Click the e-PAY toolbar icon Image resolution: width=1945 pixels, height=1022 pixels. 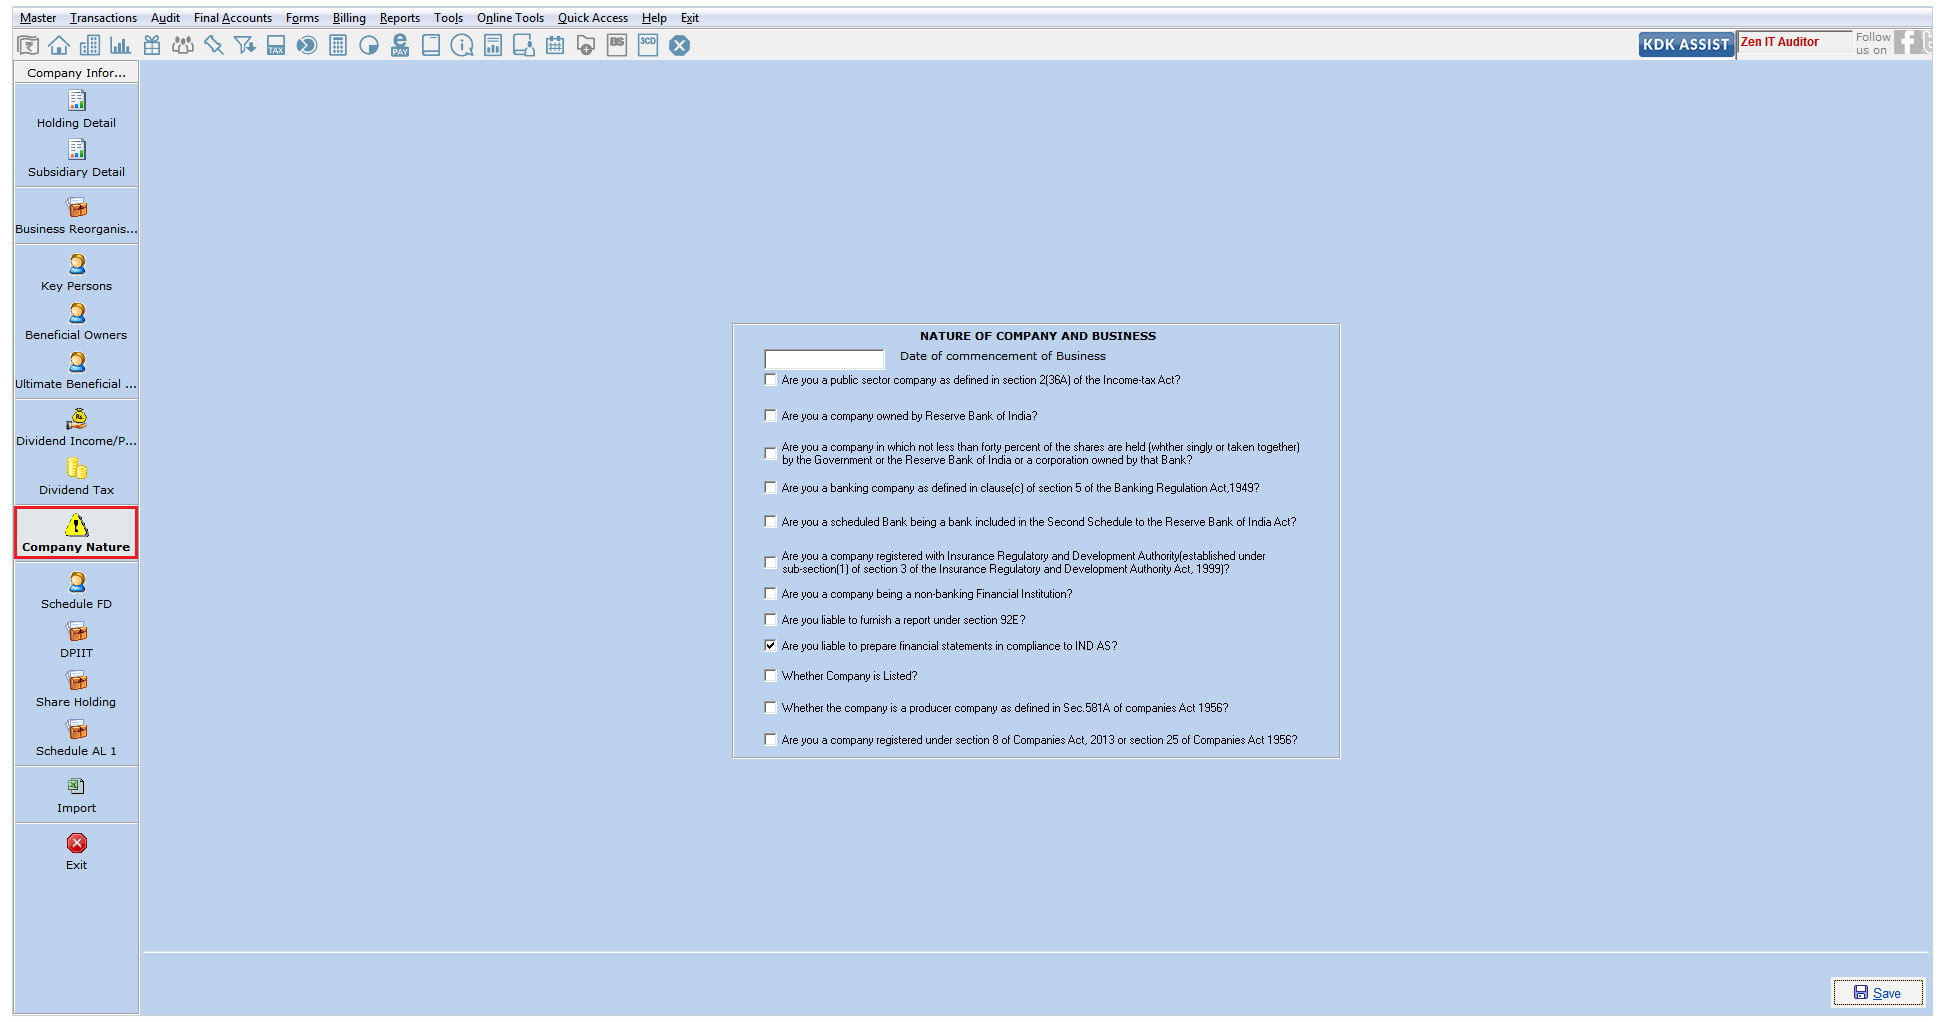tap(400, 45)
